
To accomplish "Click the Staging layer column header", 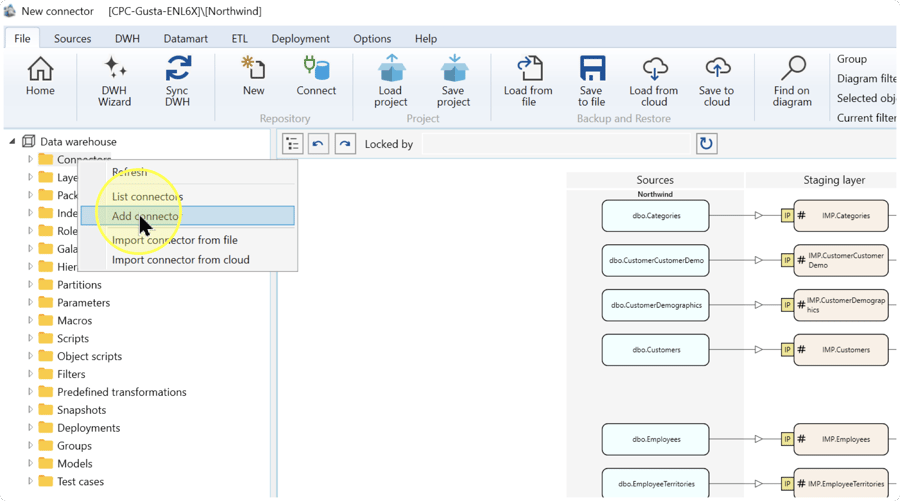I will coord(834,180).
